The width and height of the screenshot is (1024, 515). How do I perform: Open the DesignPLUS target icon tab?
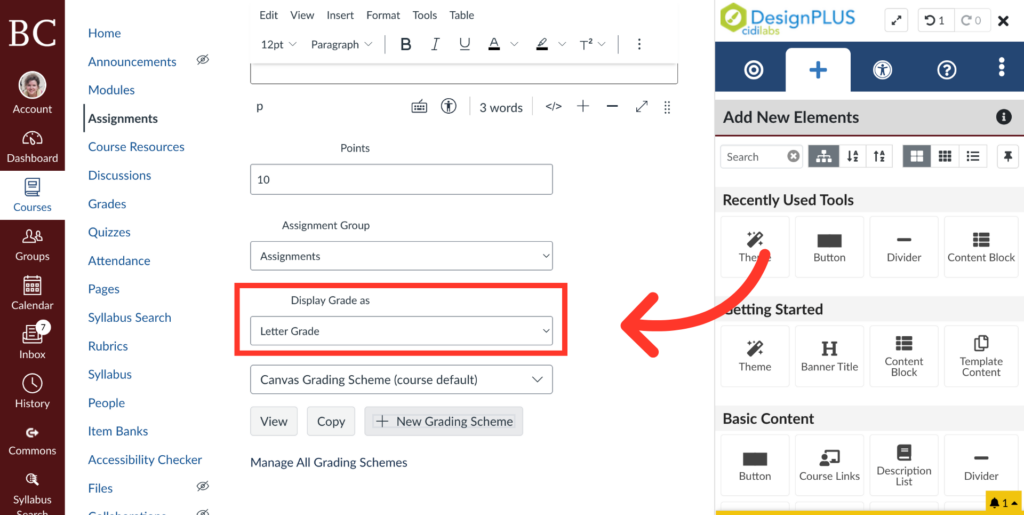tap(754, 70)
